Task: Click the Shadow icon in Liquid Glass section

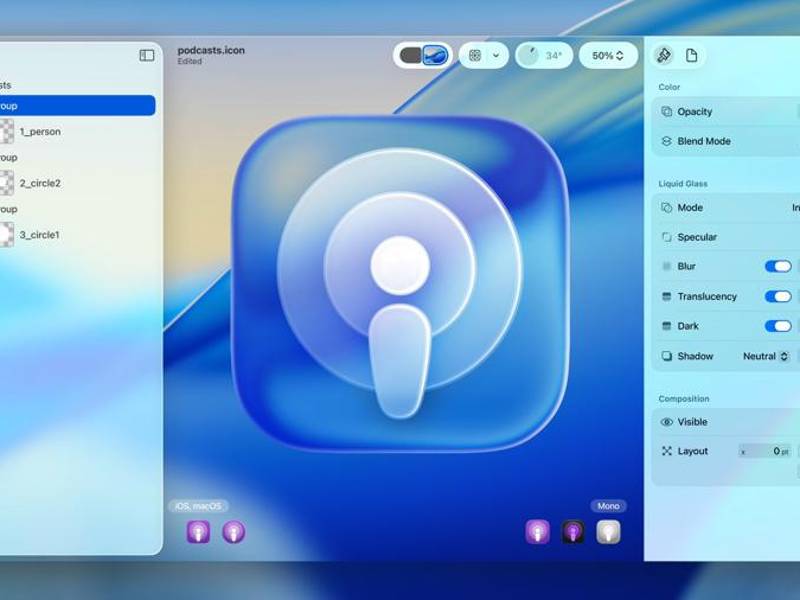Action: 665,356
